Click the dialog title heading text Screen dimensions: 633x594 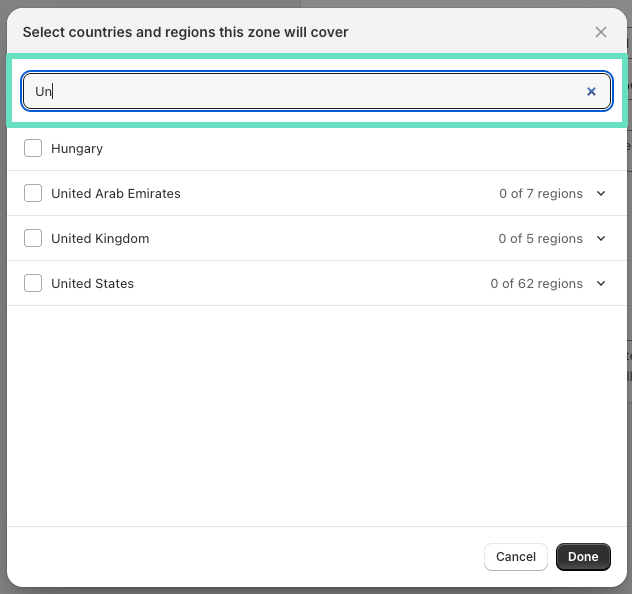click(185, 32)
